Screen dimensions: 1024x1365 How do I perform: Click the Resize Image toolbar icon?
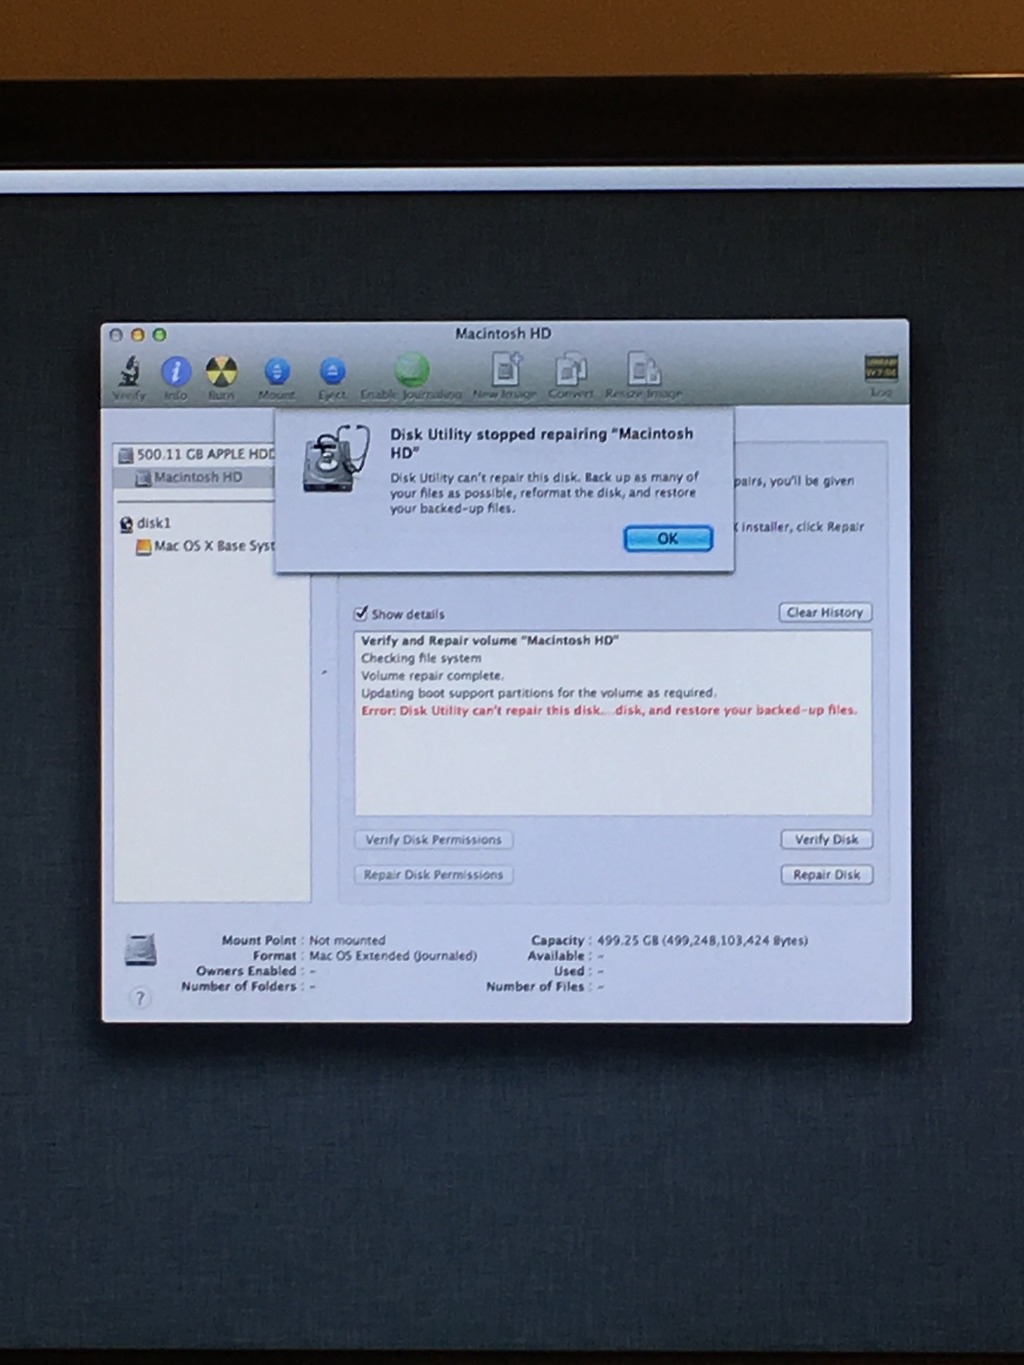(643, 369)
